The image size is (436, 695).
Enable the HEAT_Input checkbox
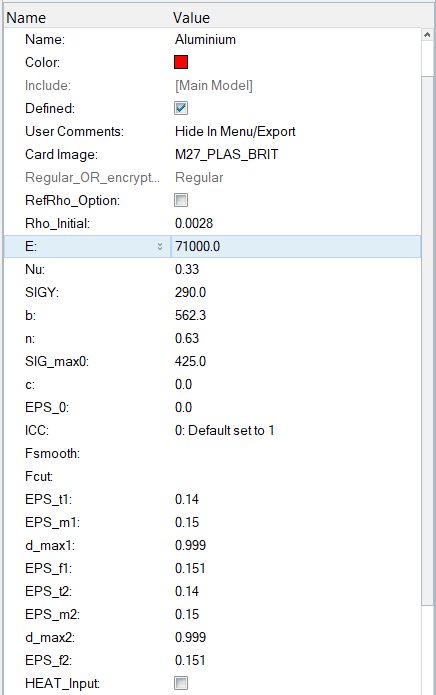[181, 683]
